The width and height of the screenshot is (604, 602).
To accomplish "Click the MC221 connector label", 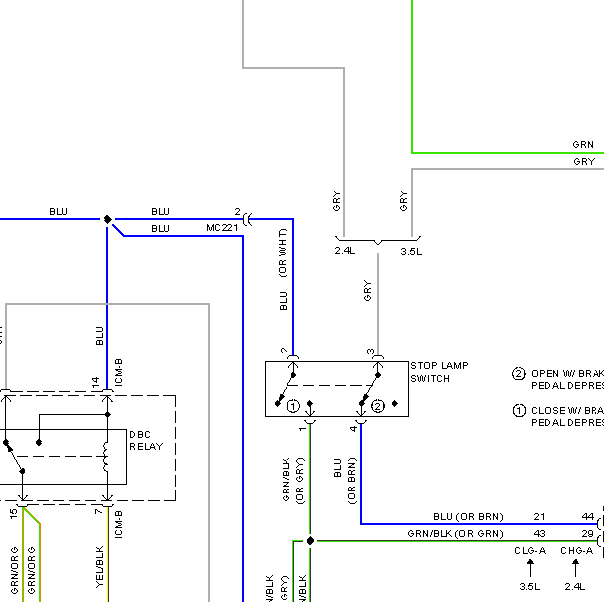I will [x=222, y=228].
